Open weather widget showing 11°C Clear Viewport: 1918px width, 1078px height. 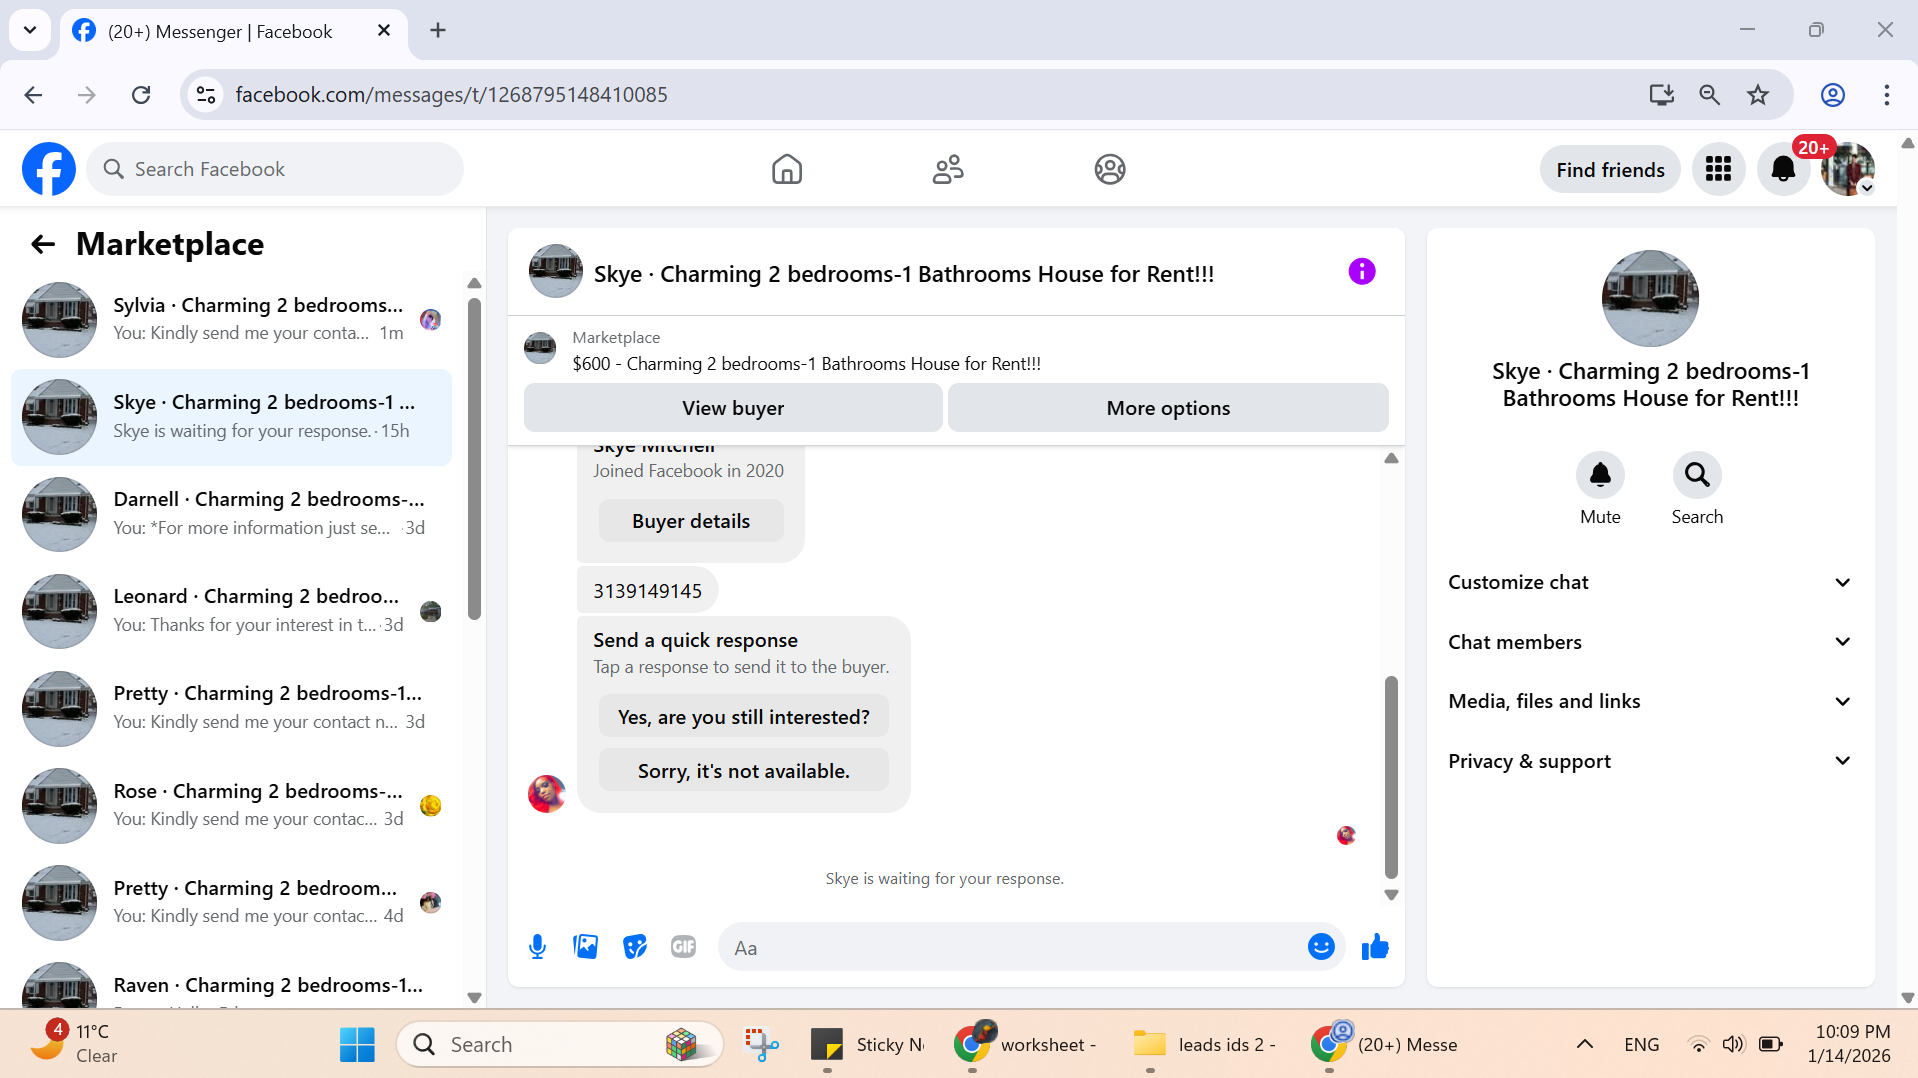coord(75,1043)
